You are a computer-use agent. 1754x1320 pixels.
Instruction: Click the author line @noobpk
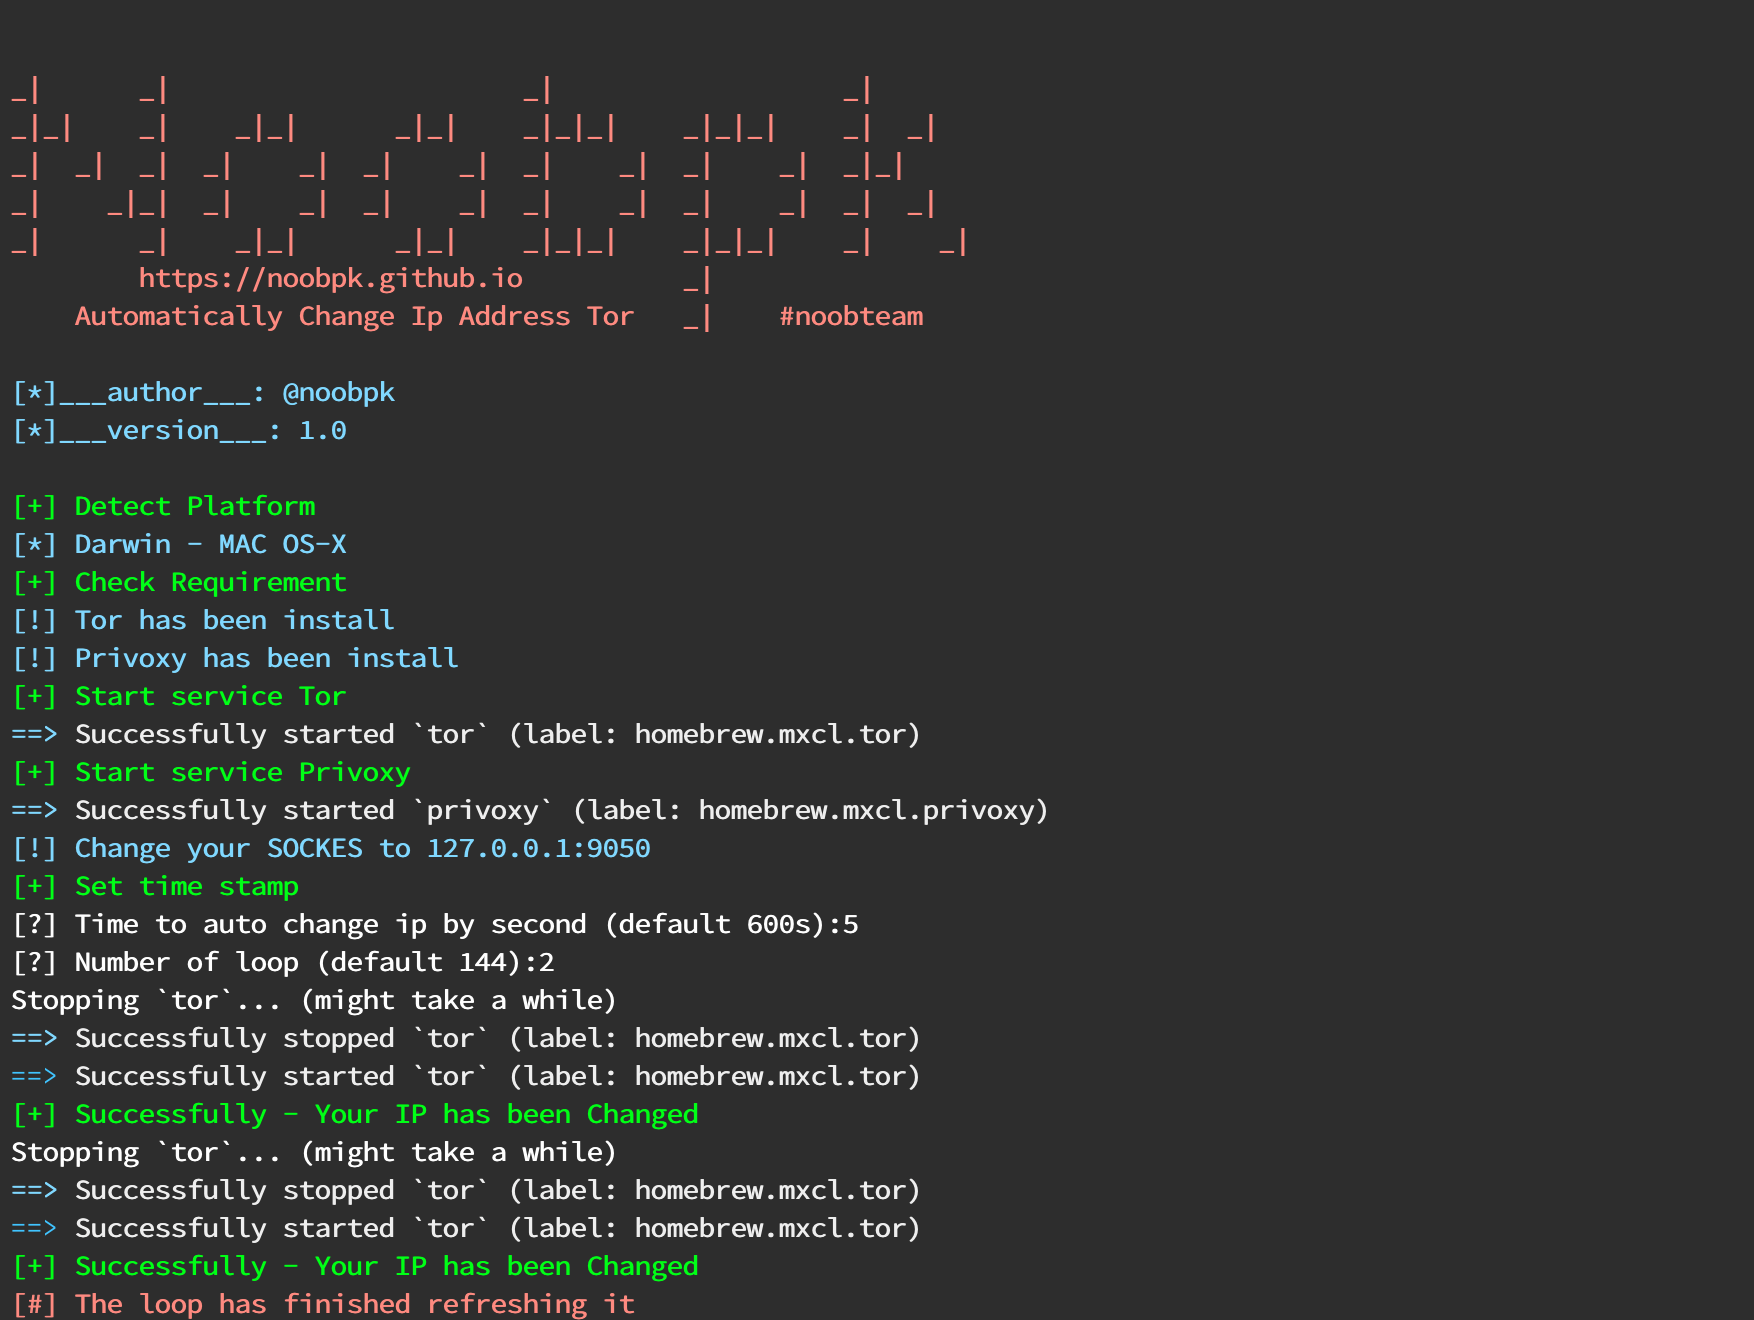click(203, 392)
